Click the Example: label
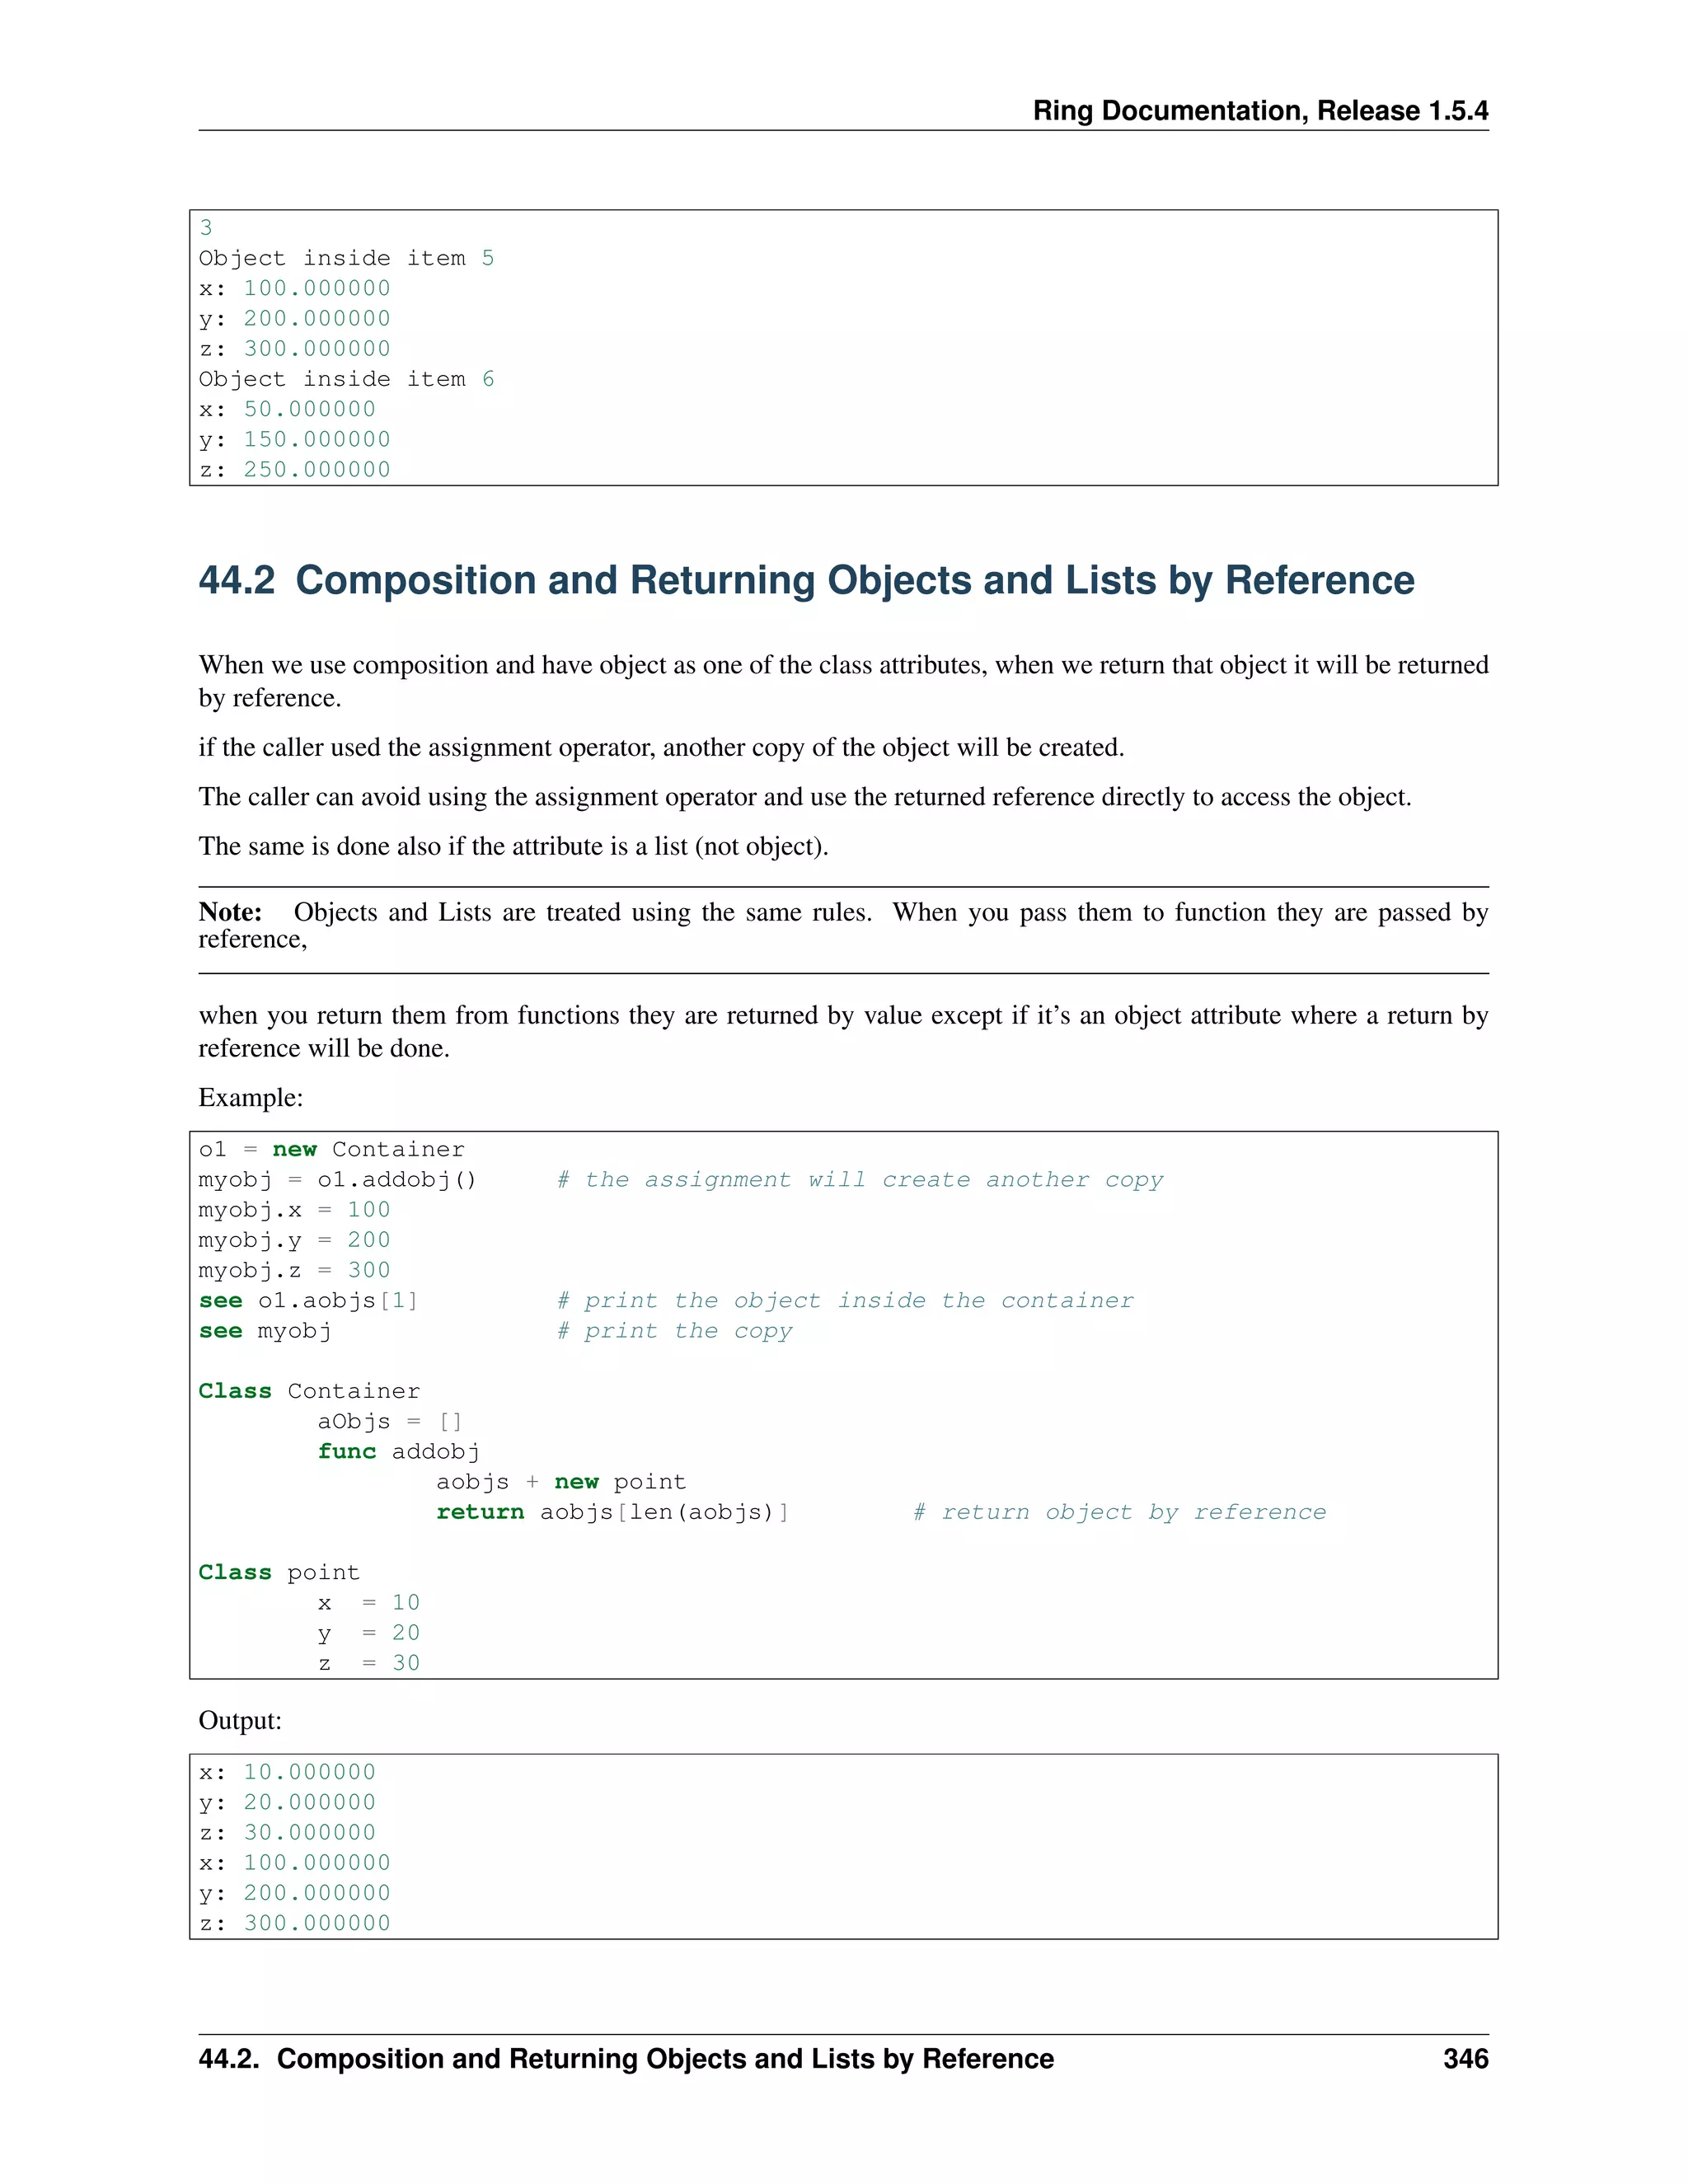This screenshot has height=2184, width=1688. pos(250,1097)
